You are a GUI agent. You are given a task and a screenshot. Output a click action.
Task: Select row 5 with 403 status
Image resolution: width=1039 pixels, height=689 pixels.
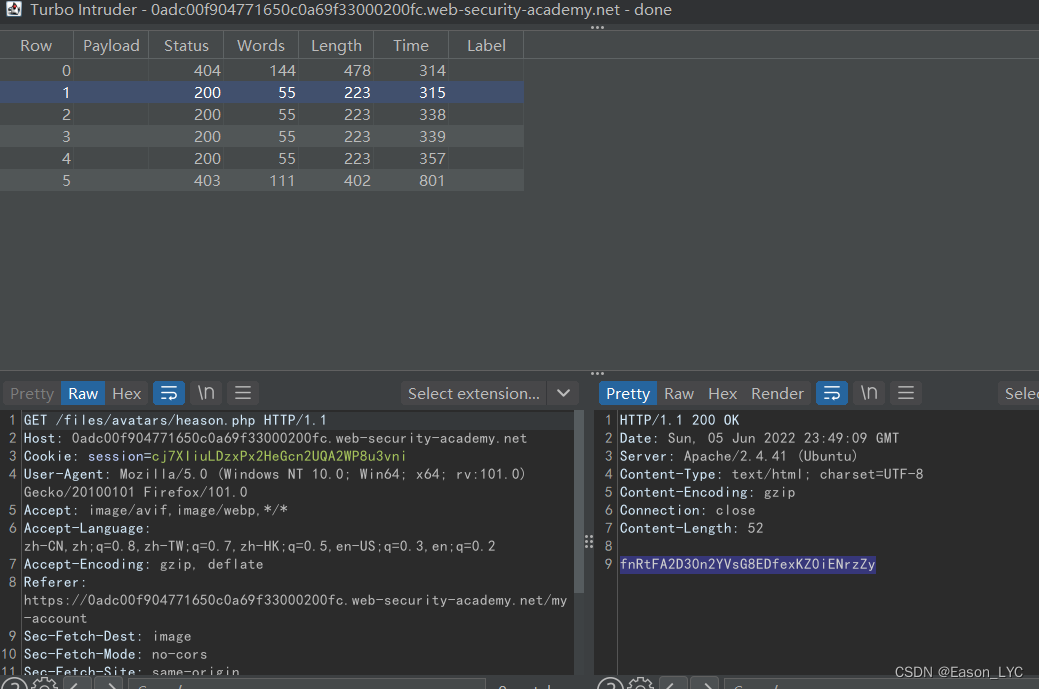pyautogui.click(x=260, y=181)
